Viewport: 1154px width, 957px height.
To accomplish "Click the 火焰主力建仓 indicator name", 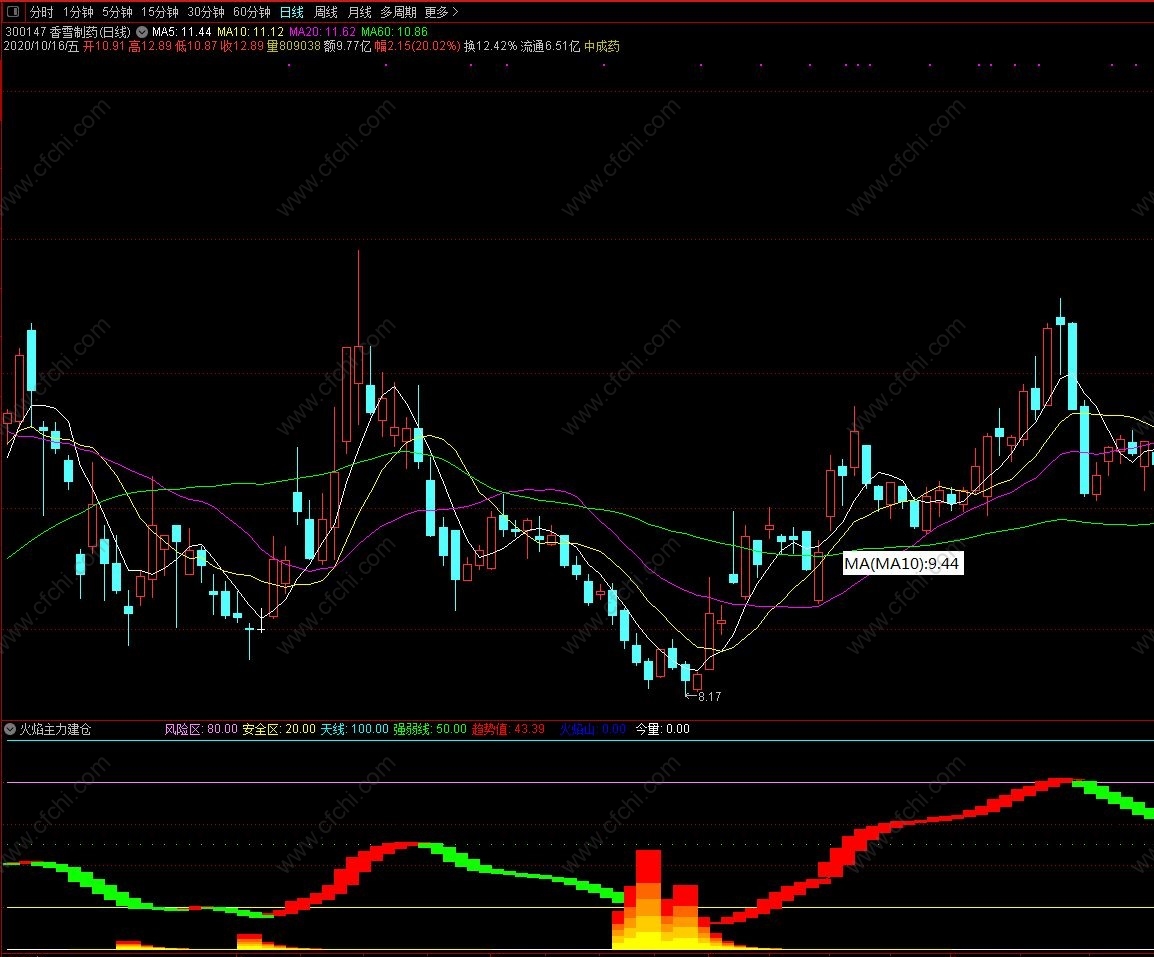I will (55, 729).
